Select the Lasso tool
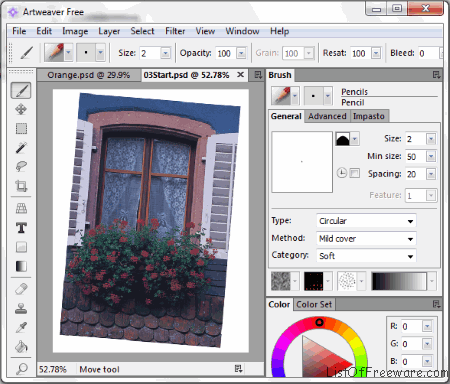This screenshot has width=450, height=384. click(x=21, y=166)
